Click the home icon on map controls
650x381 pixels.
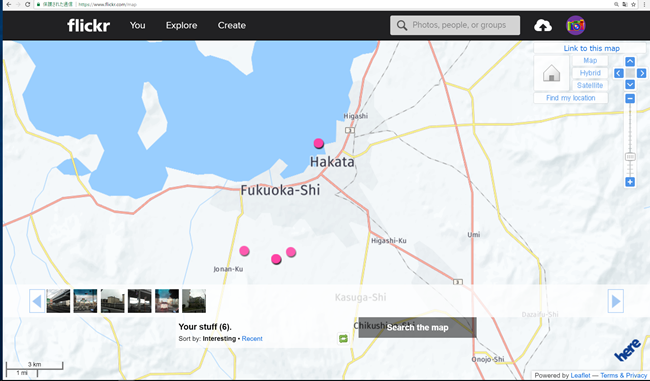point(551,73)
